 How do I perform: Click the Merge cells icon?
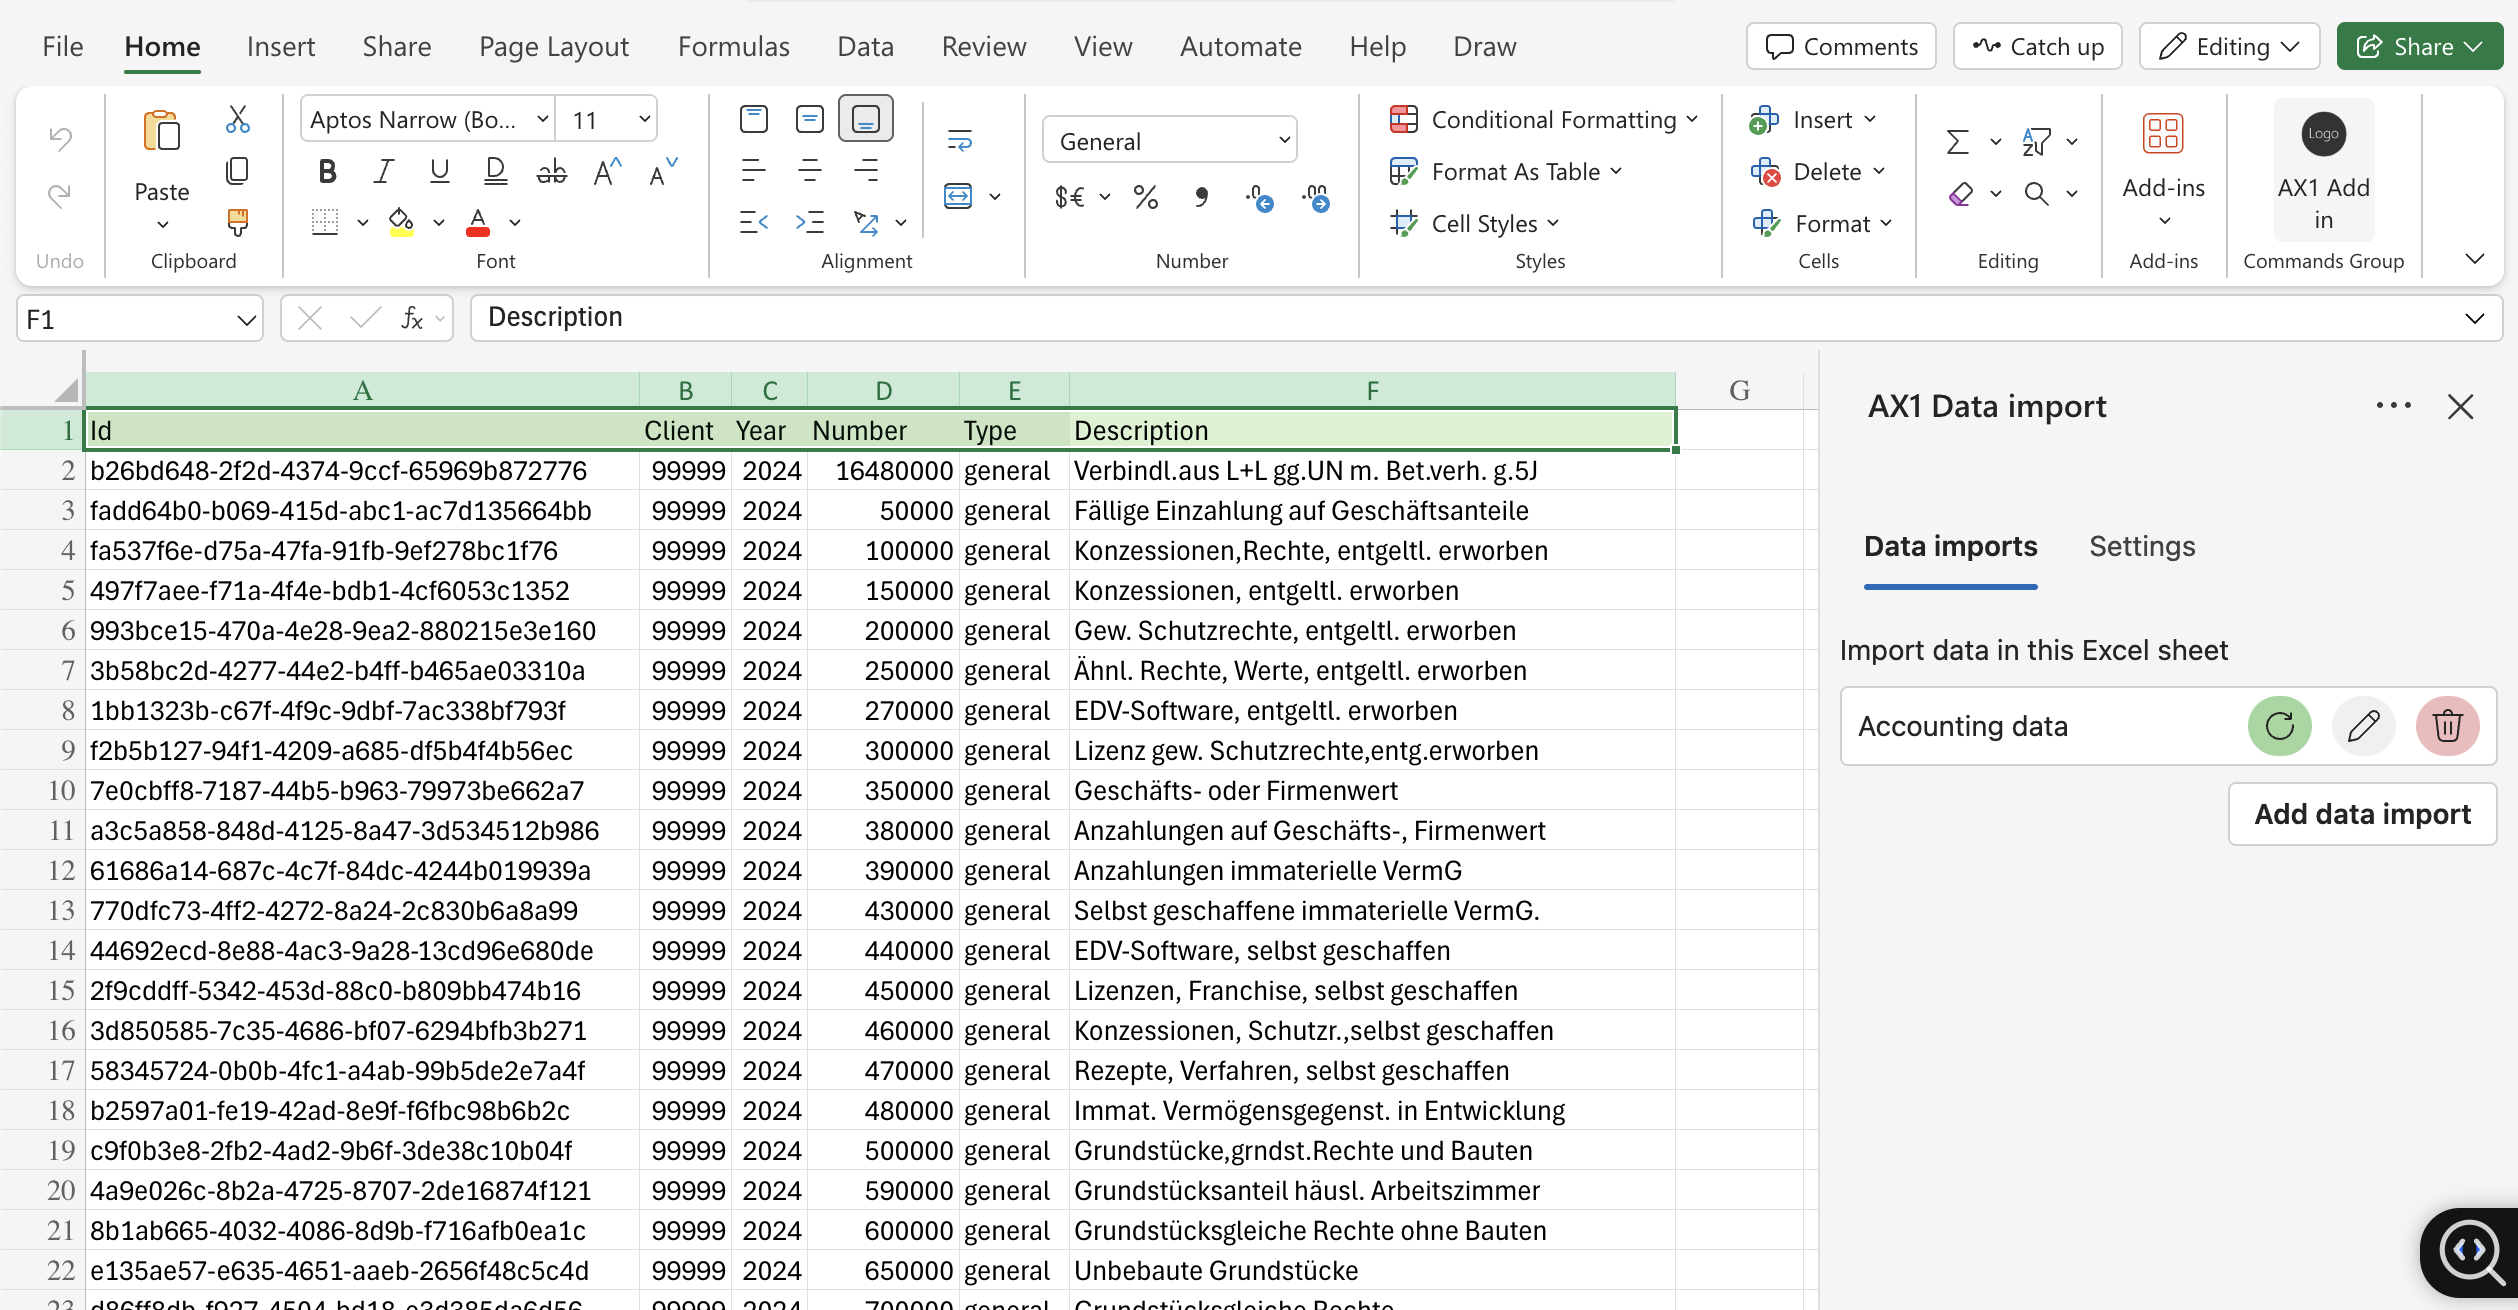tap(958, 196)
